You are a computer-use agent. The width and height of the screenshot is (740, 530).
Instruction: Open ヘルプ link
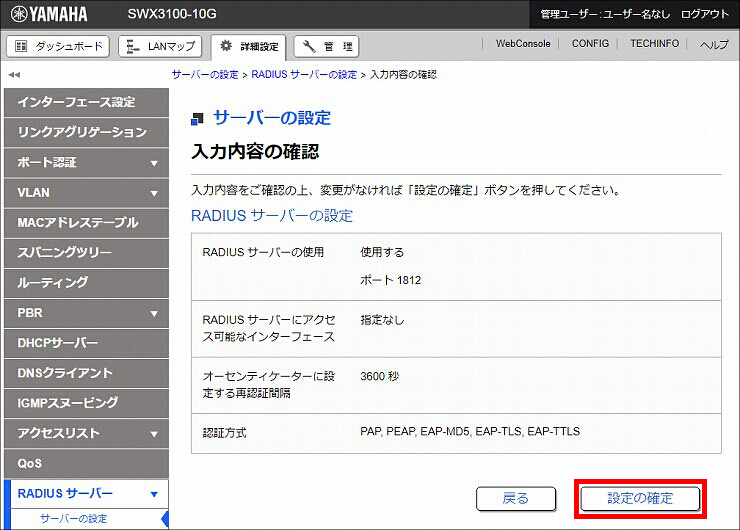(x=714, y=44)
